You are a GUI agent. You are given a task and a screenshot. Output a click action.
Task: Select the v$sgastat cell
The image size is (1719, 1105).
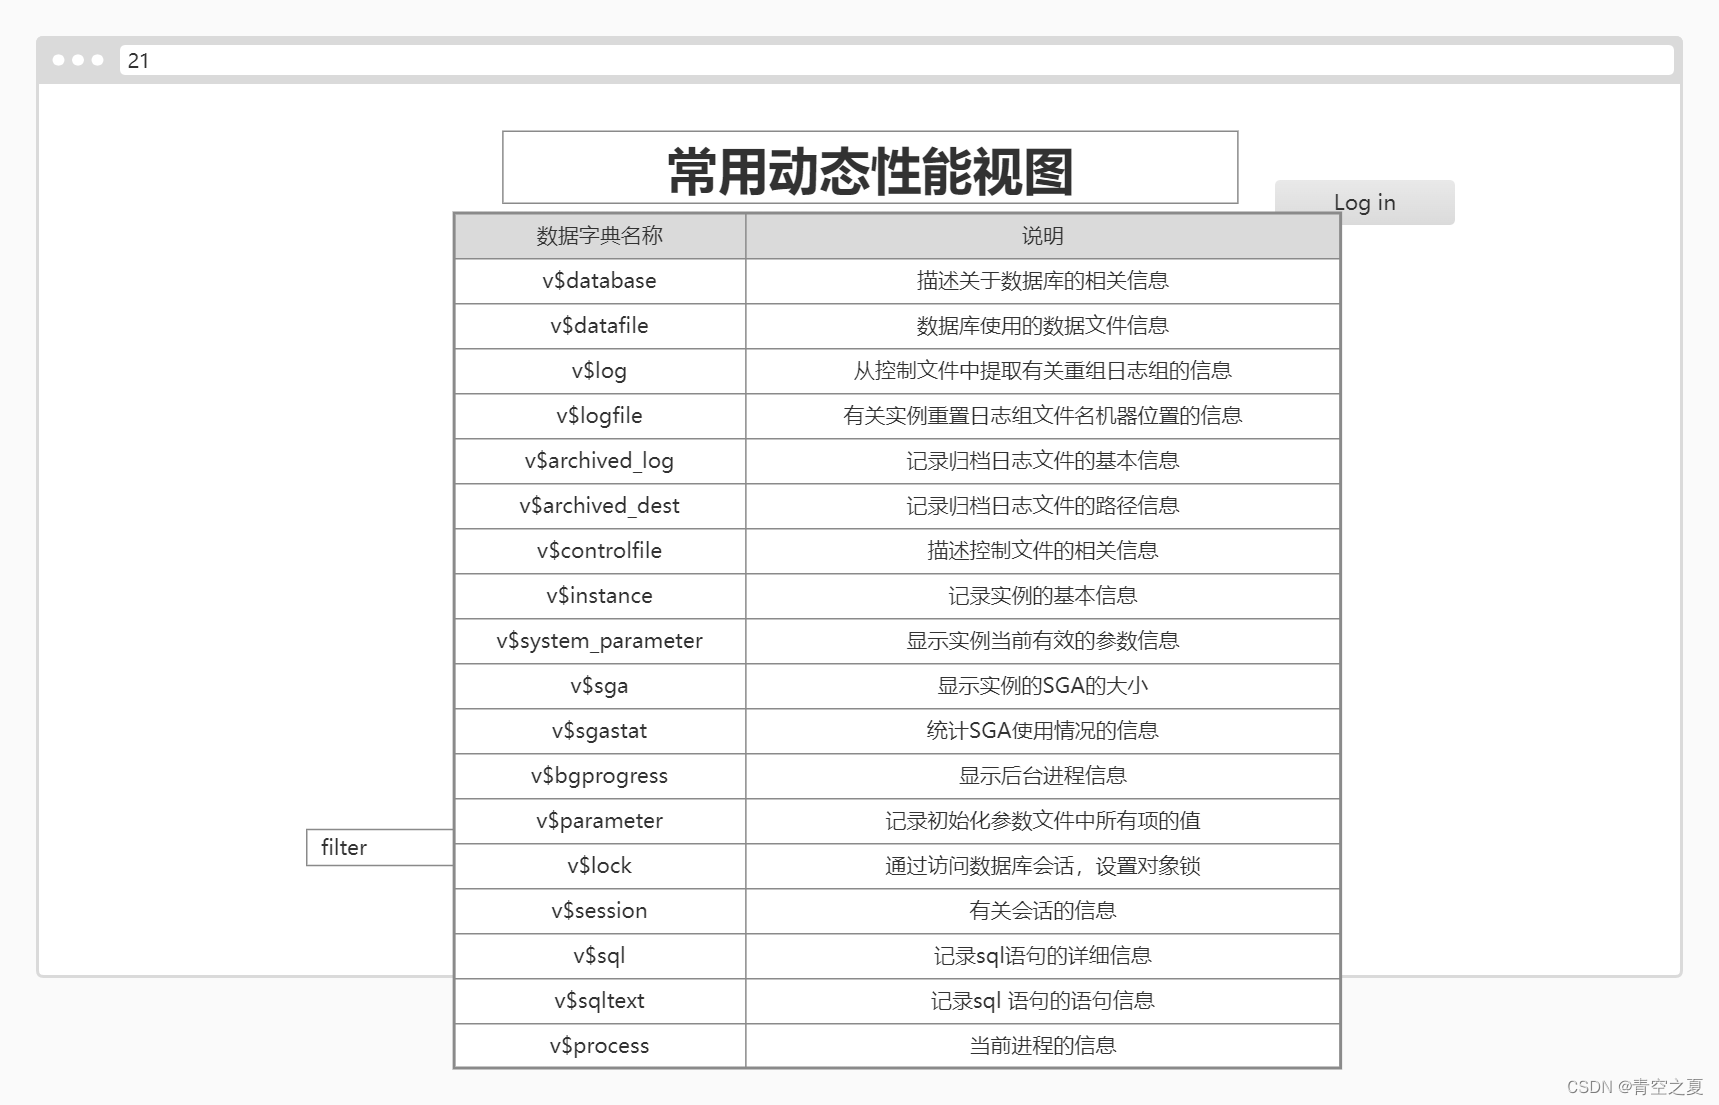point(600,731)
